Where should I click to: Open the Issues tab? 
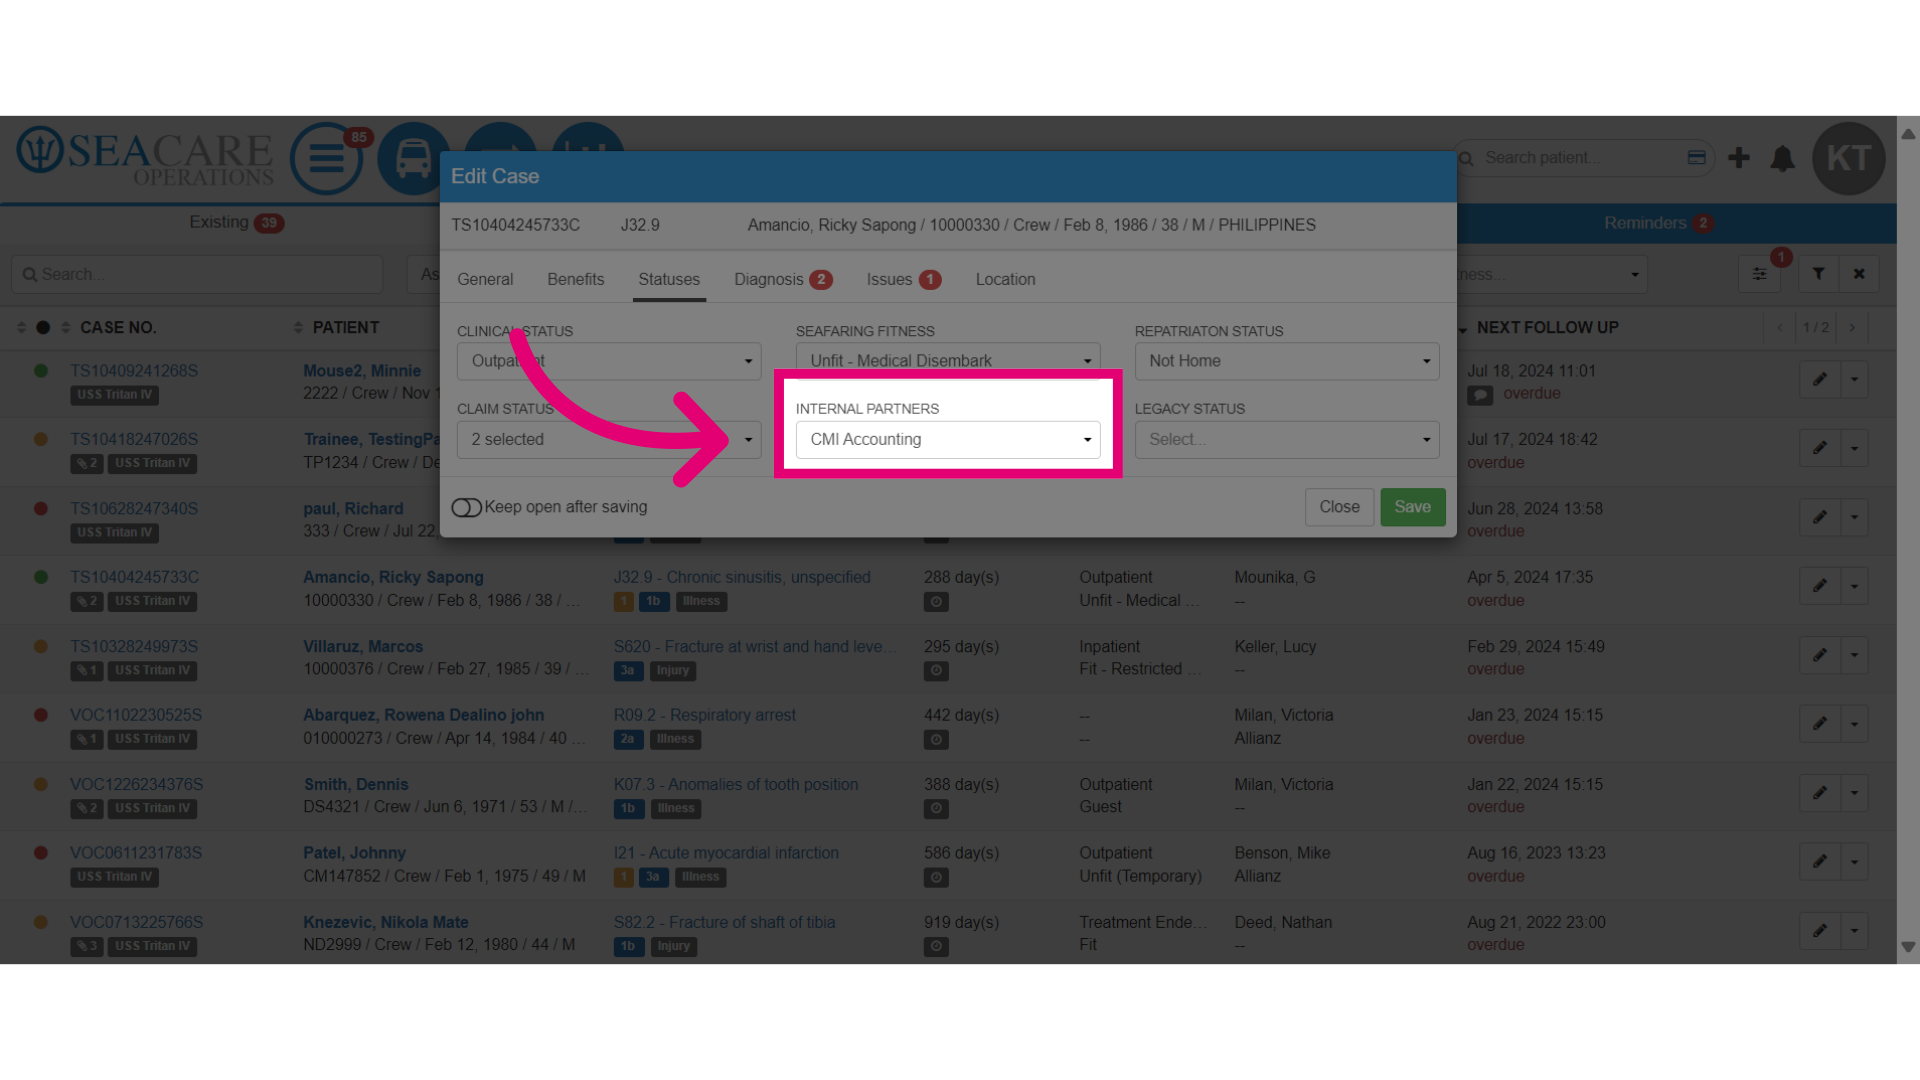click(x=903, y=280)
